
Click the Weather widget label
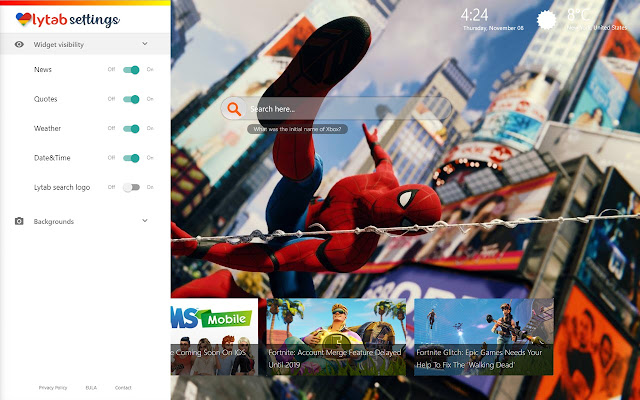coord(47,128)
